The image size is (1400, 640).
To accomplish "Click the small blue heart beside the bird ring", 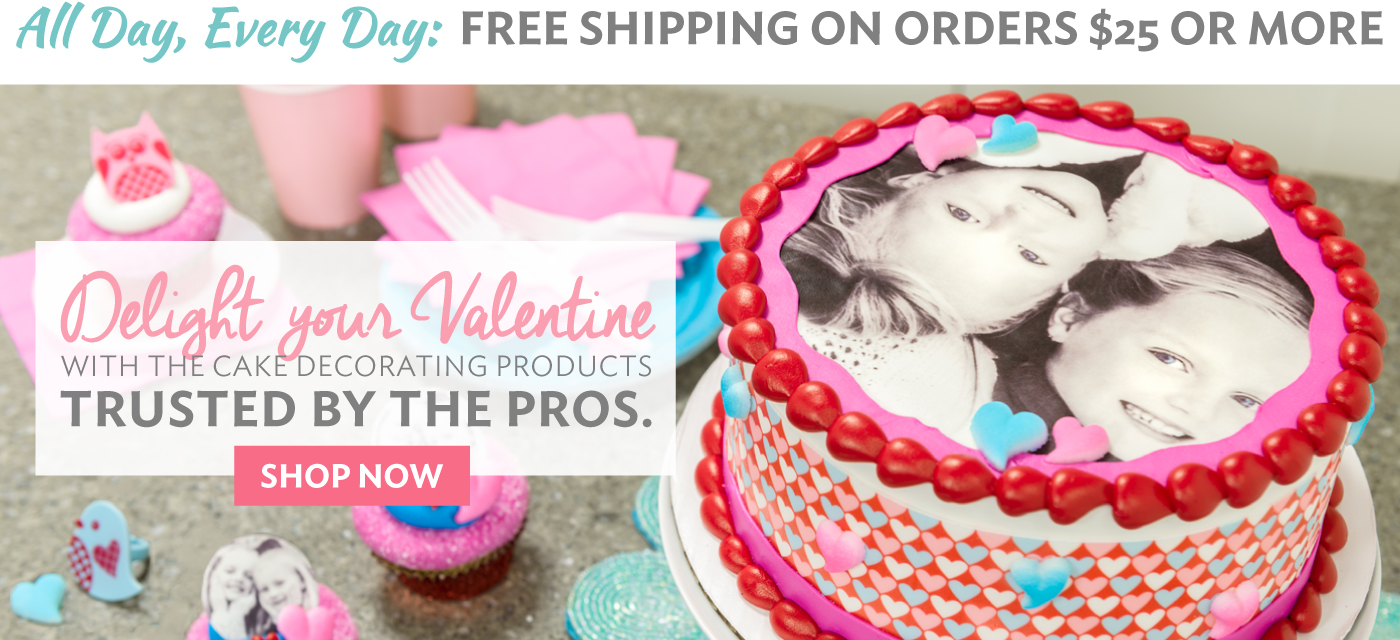I will click(x=37, y=597).
